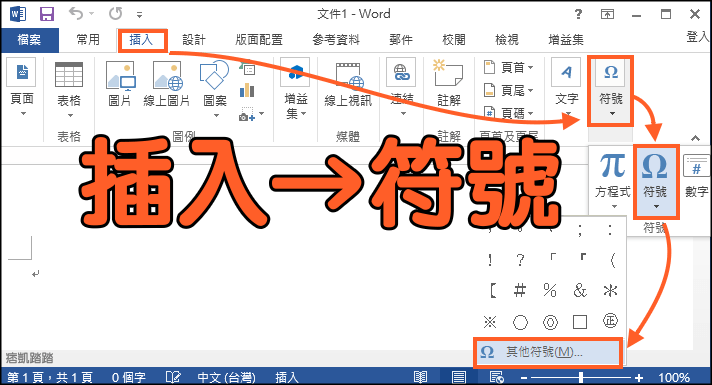Click the 符號 Omega symbol button

click(x=655, y=182)
